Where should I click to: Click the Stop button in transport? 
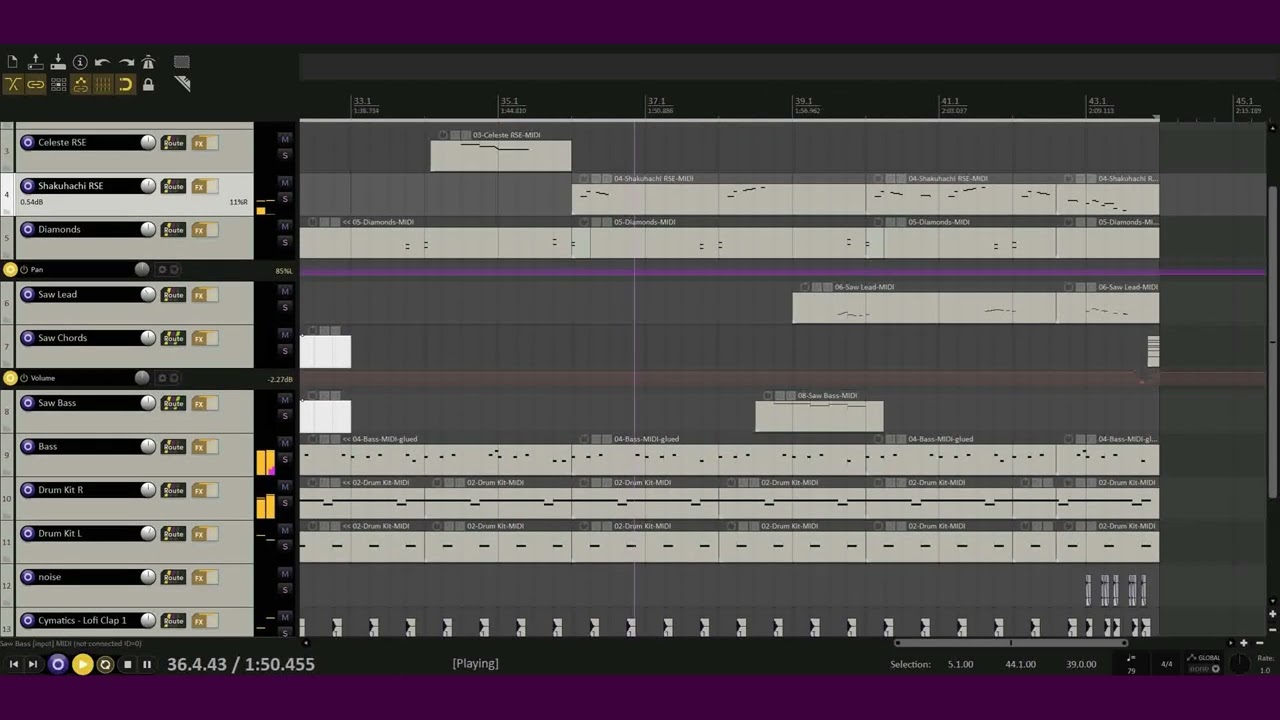pos(127,664)
